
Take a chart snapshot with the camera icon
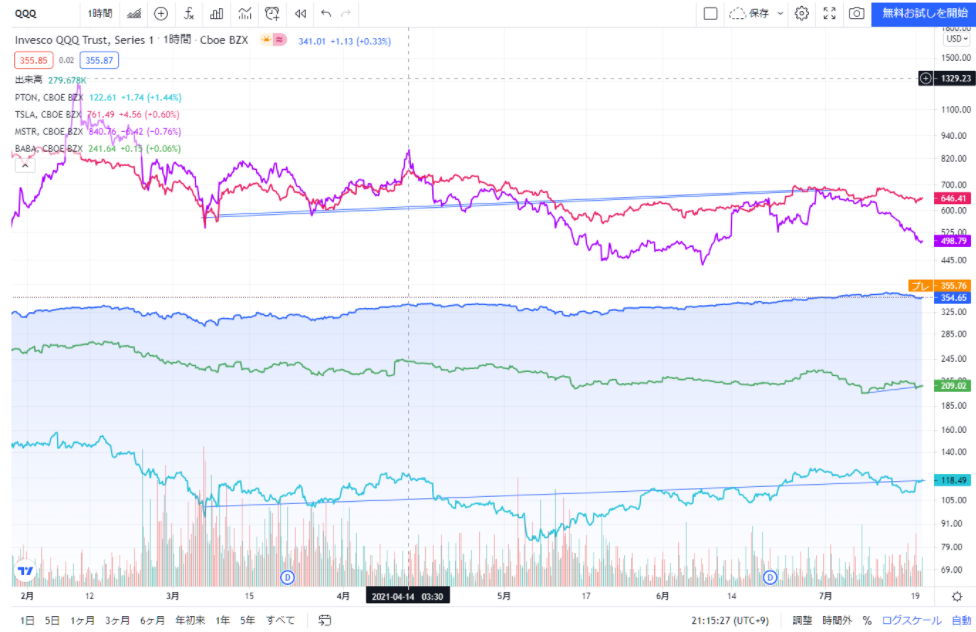click(856, 14)
